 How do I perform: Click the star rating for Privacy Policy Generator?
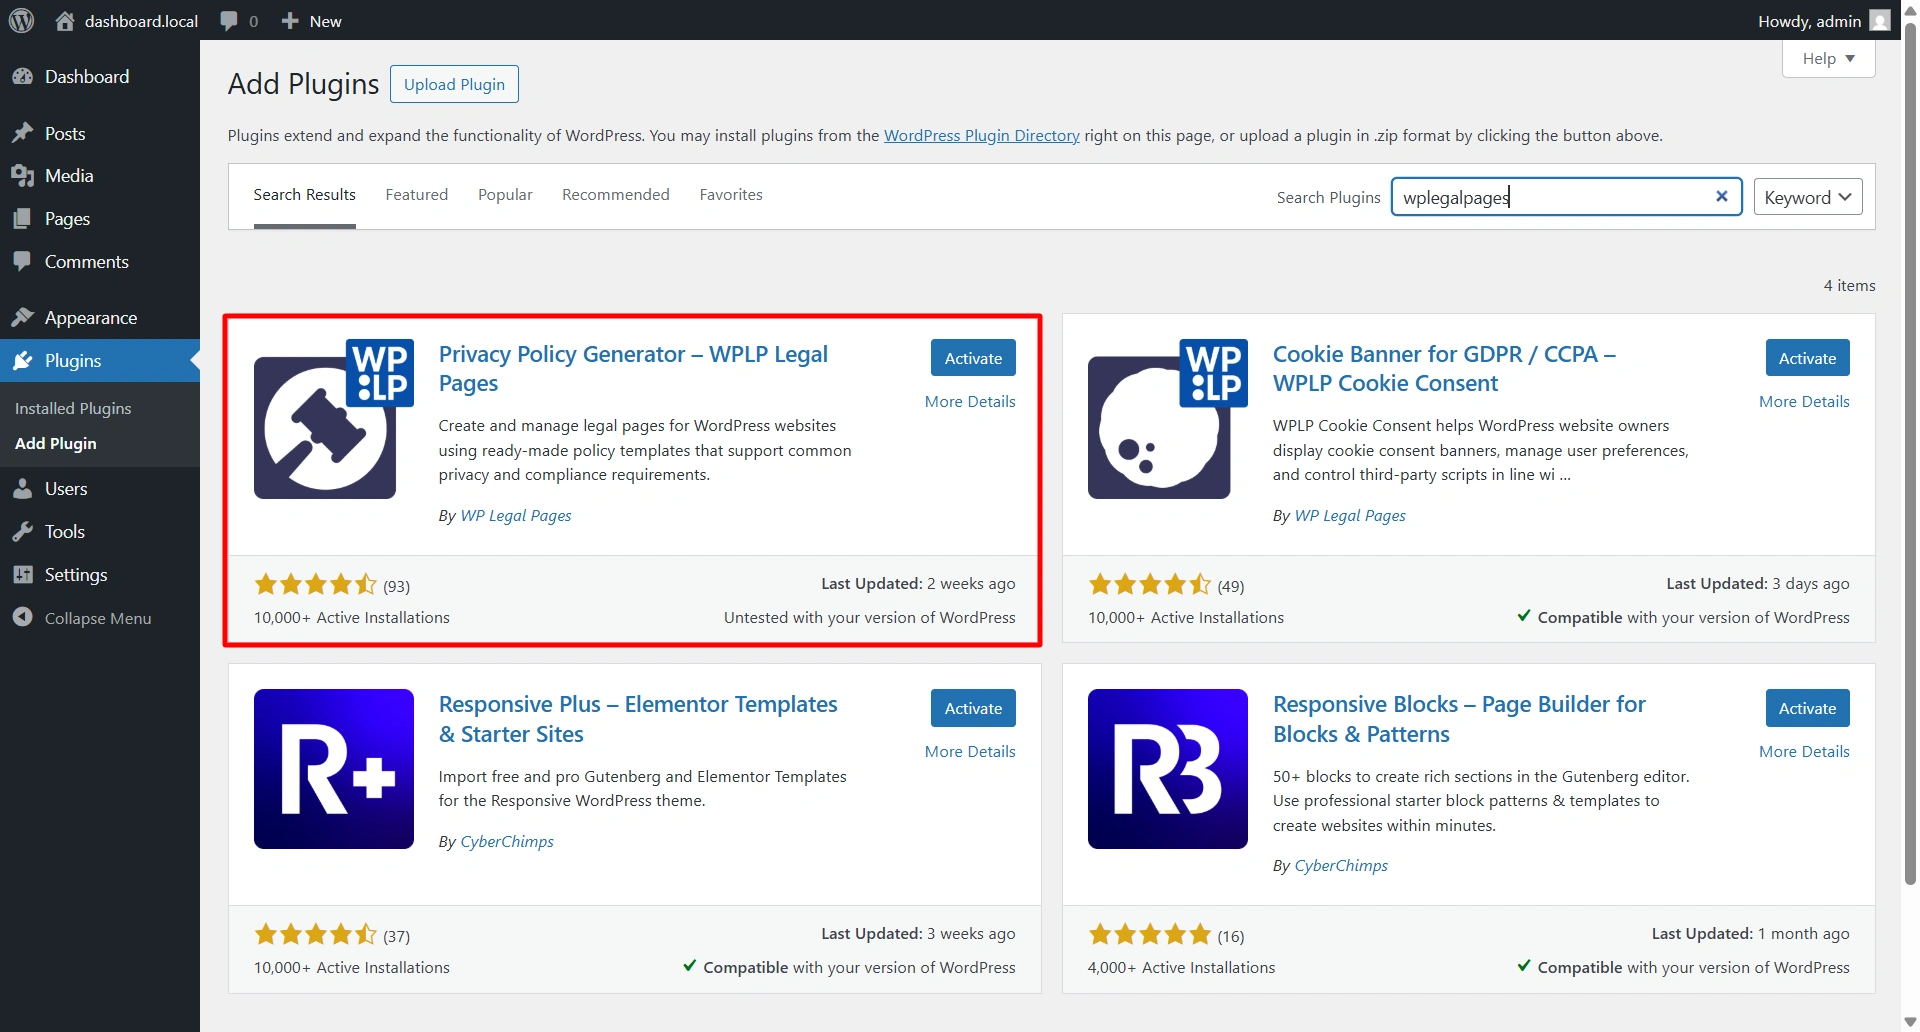pos(316,584)
